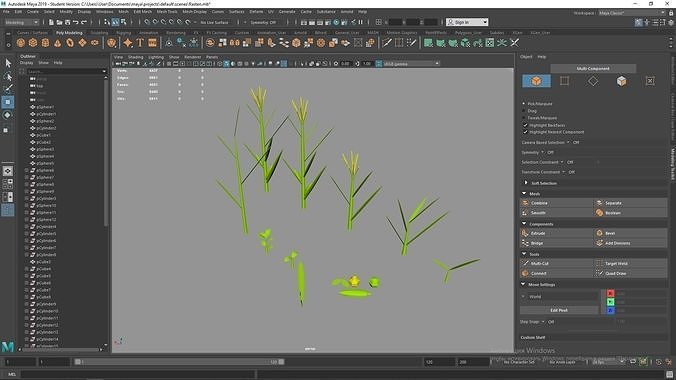676x380 pixels.
Task: Activate the Rotate tool in the toolbox
Action: 8,115
